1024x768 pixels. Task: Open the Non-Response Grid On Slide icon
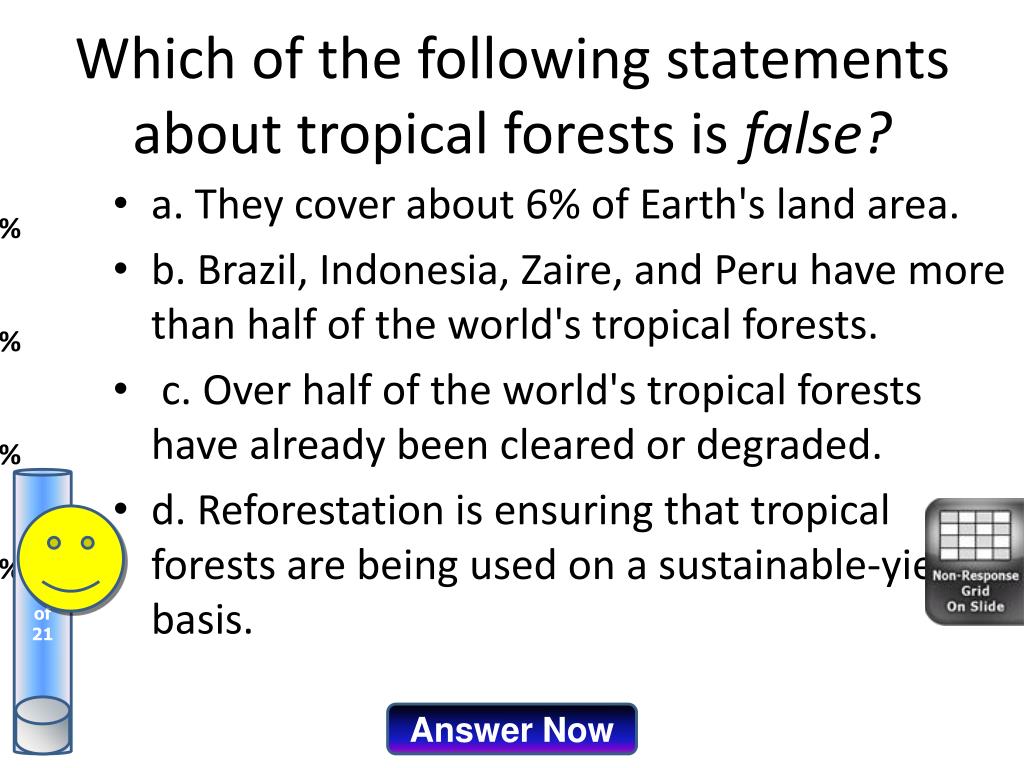tap(975, 562)
